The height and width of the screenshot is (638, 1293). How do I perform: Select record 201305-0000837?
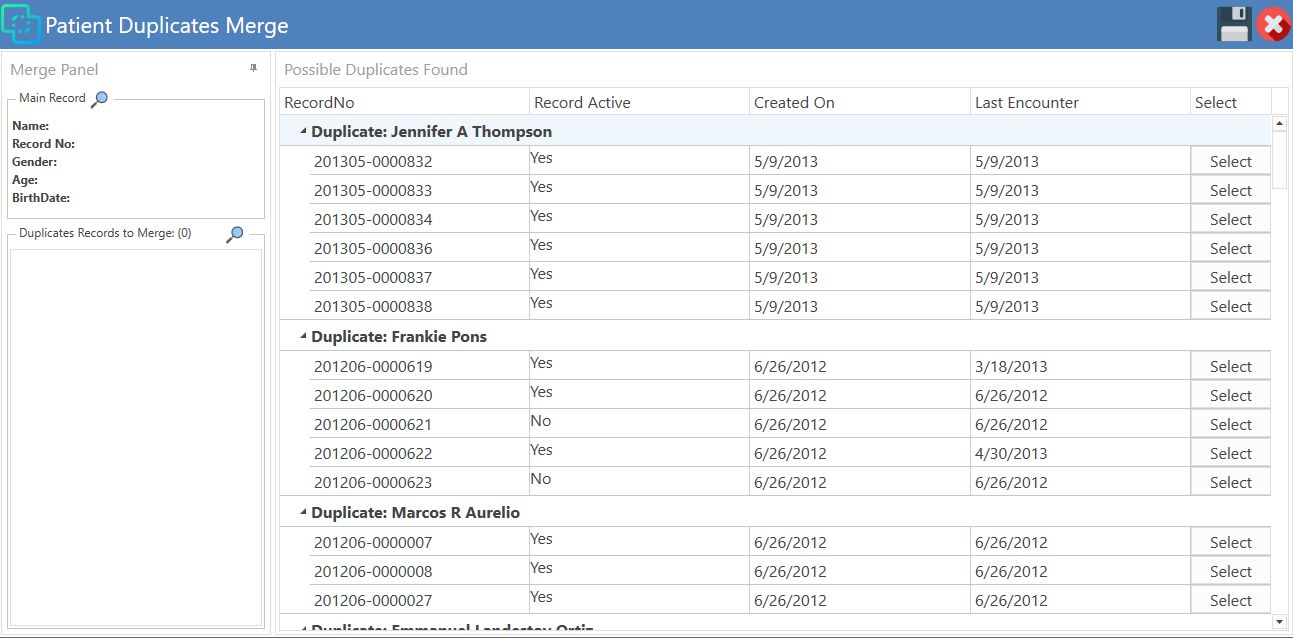tap(1230, 277)
